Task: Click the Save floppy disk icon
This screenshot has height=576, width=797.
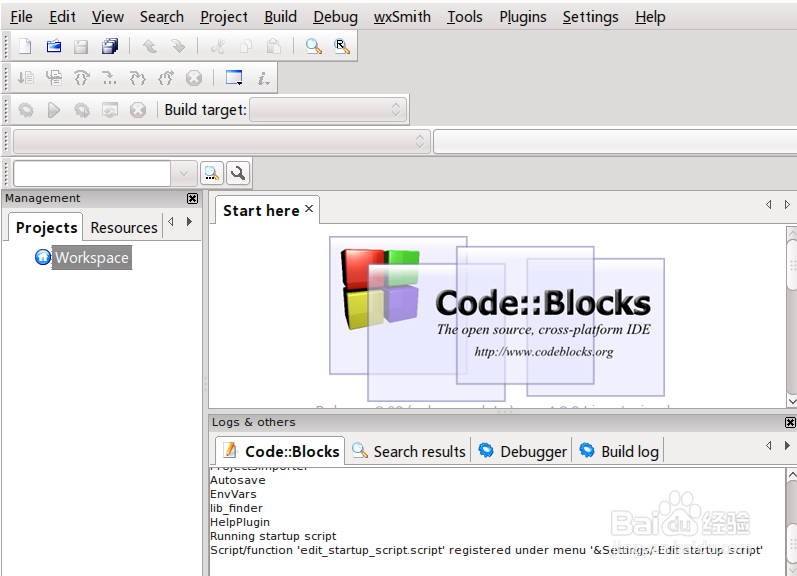Action: click(x=81, y=46)
